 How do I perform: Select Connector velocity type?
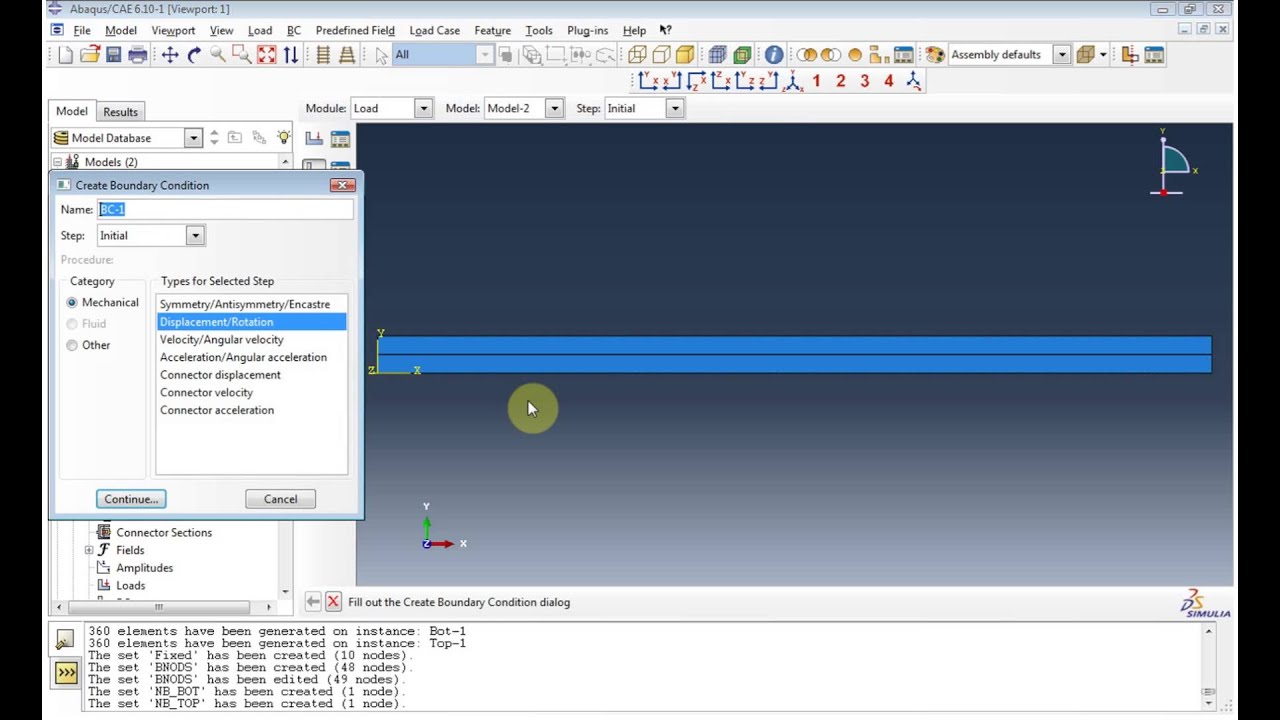(x=251, y=393)
